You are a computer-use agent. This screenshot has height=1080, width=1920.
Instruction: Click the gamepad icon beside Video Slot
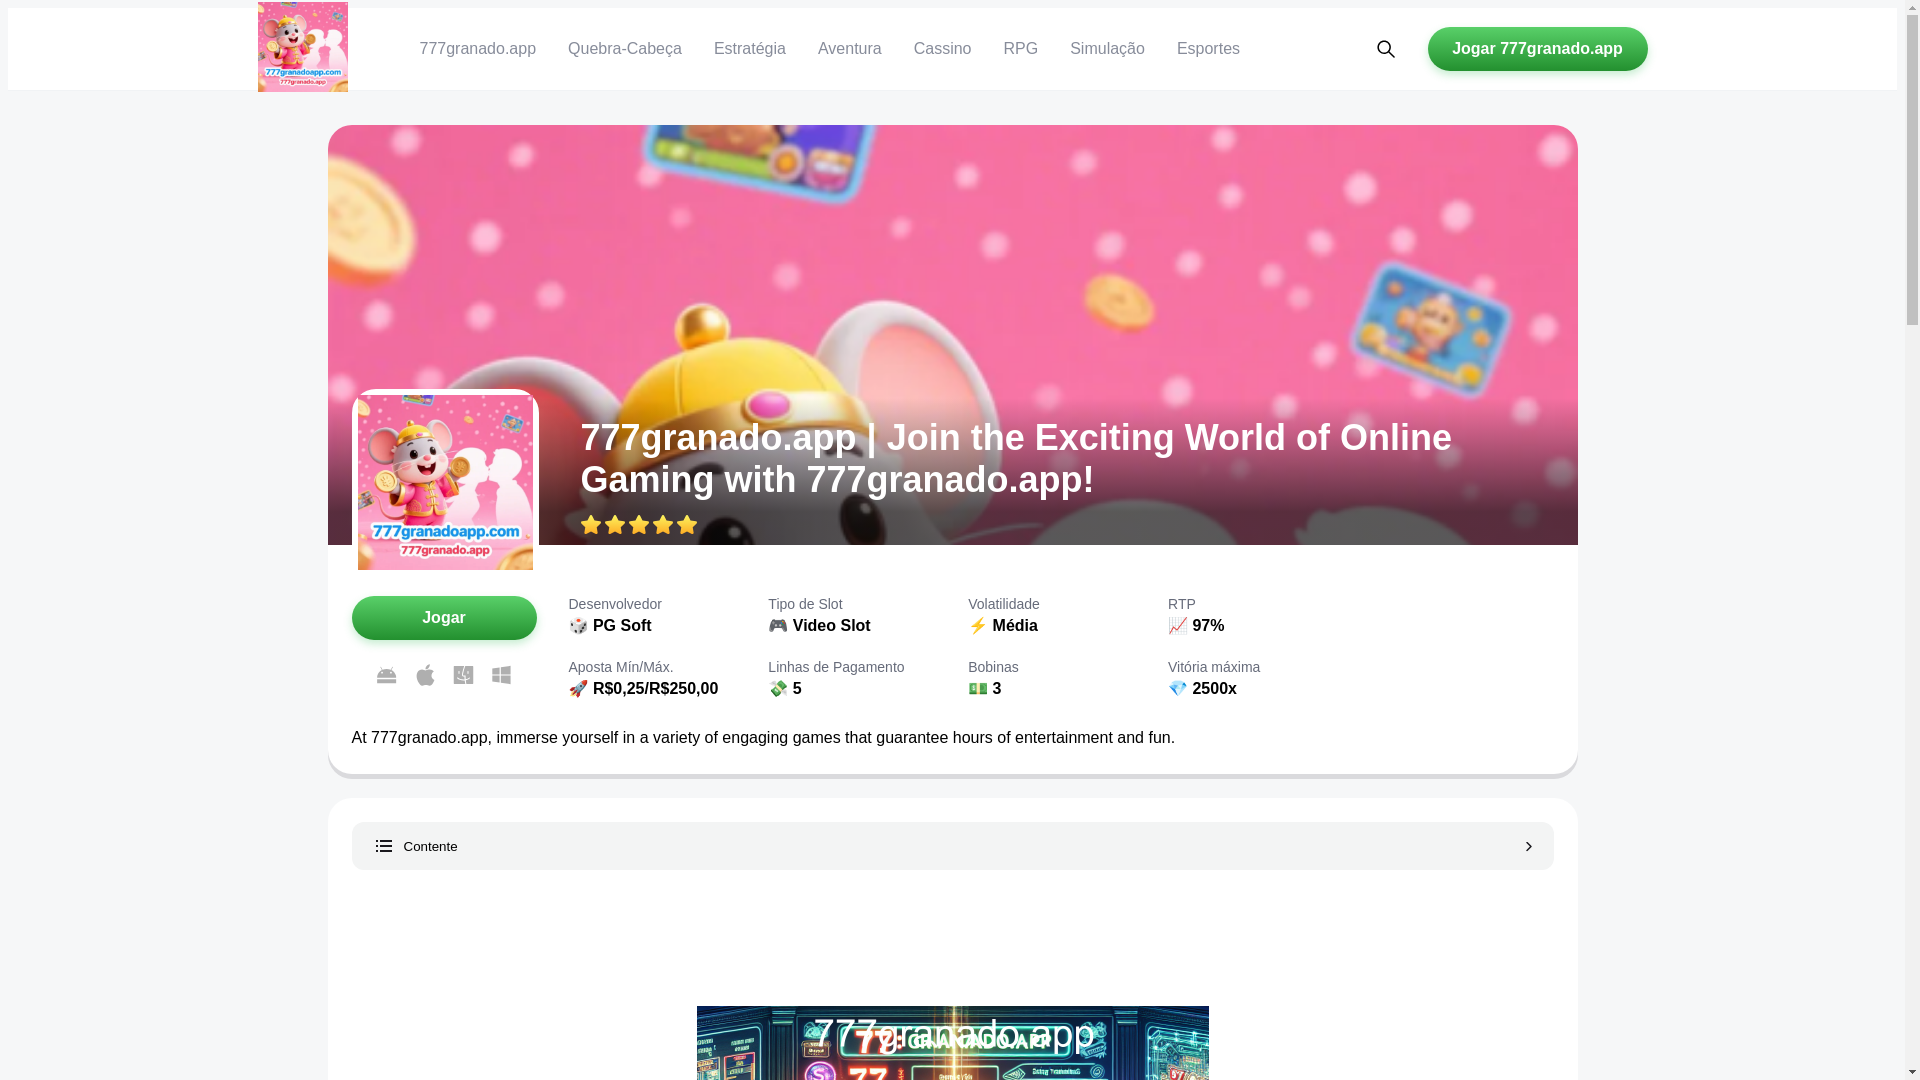[778, 626]
